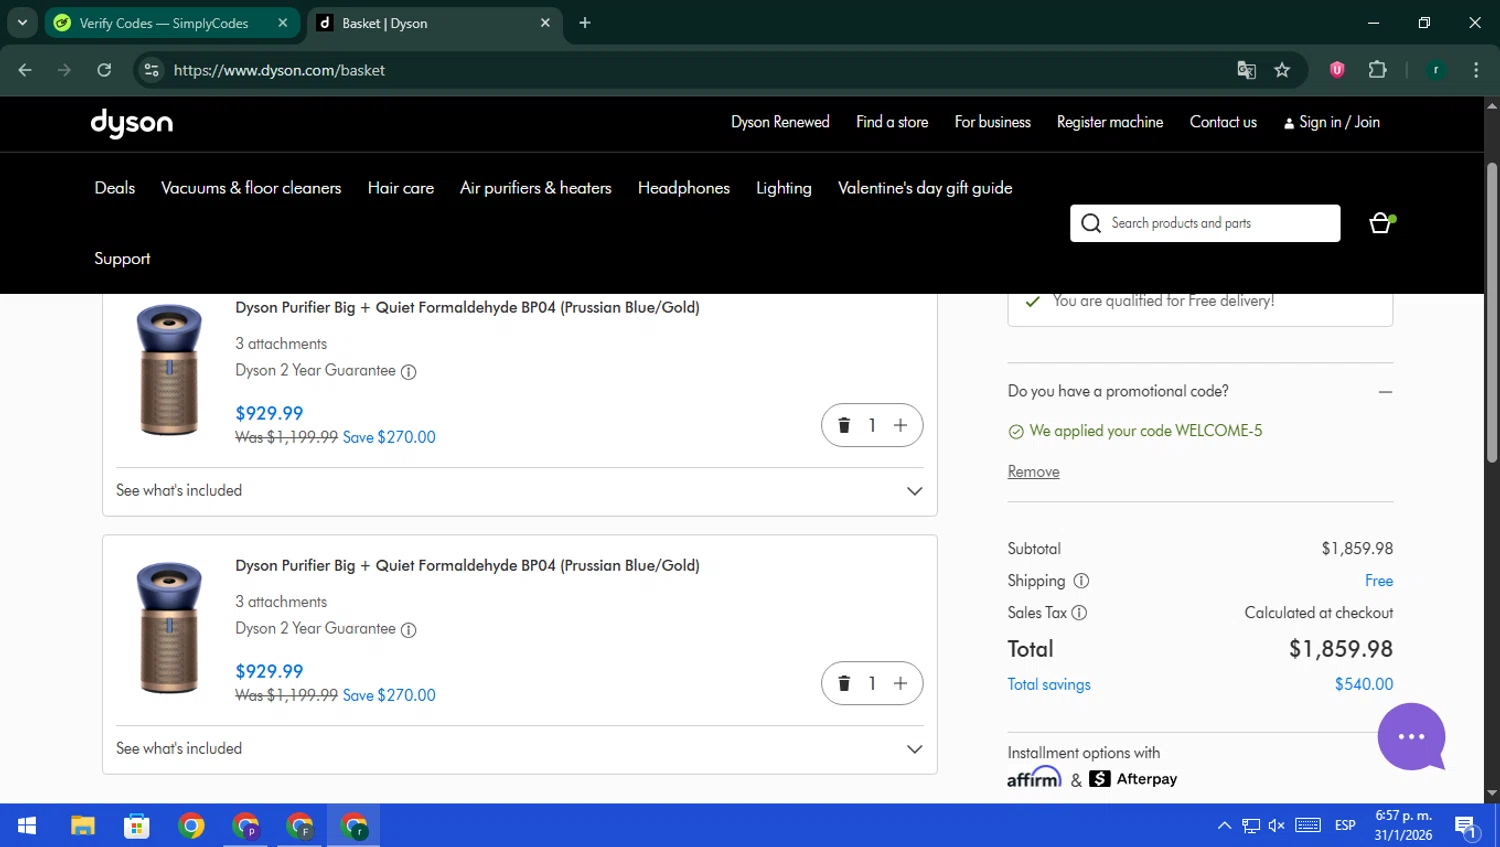Go to Dyson Renewed
This screenshot has width=1500, height=847.
pos(780,122)
